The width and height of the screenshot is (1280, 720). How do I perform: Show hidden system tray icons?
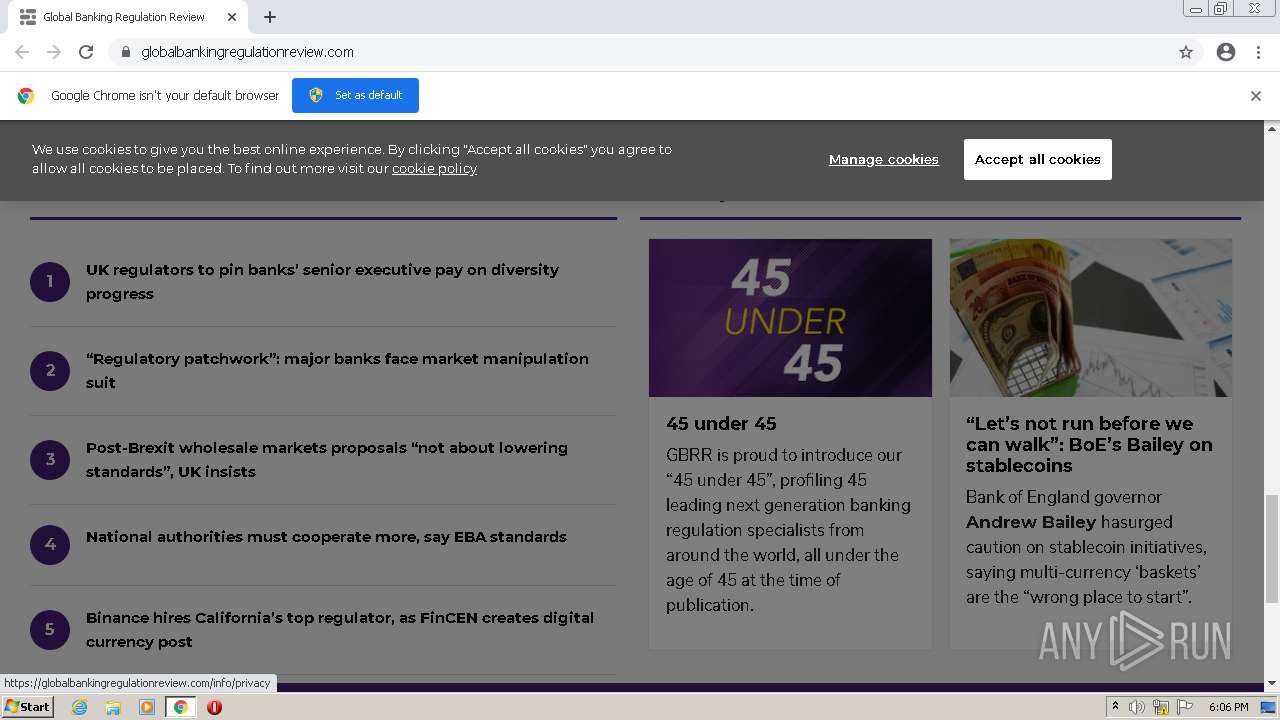(x=1115, y=707)
